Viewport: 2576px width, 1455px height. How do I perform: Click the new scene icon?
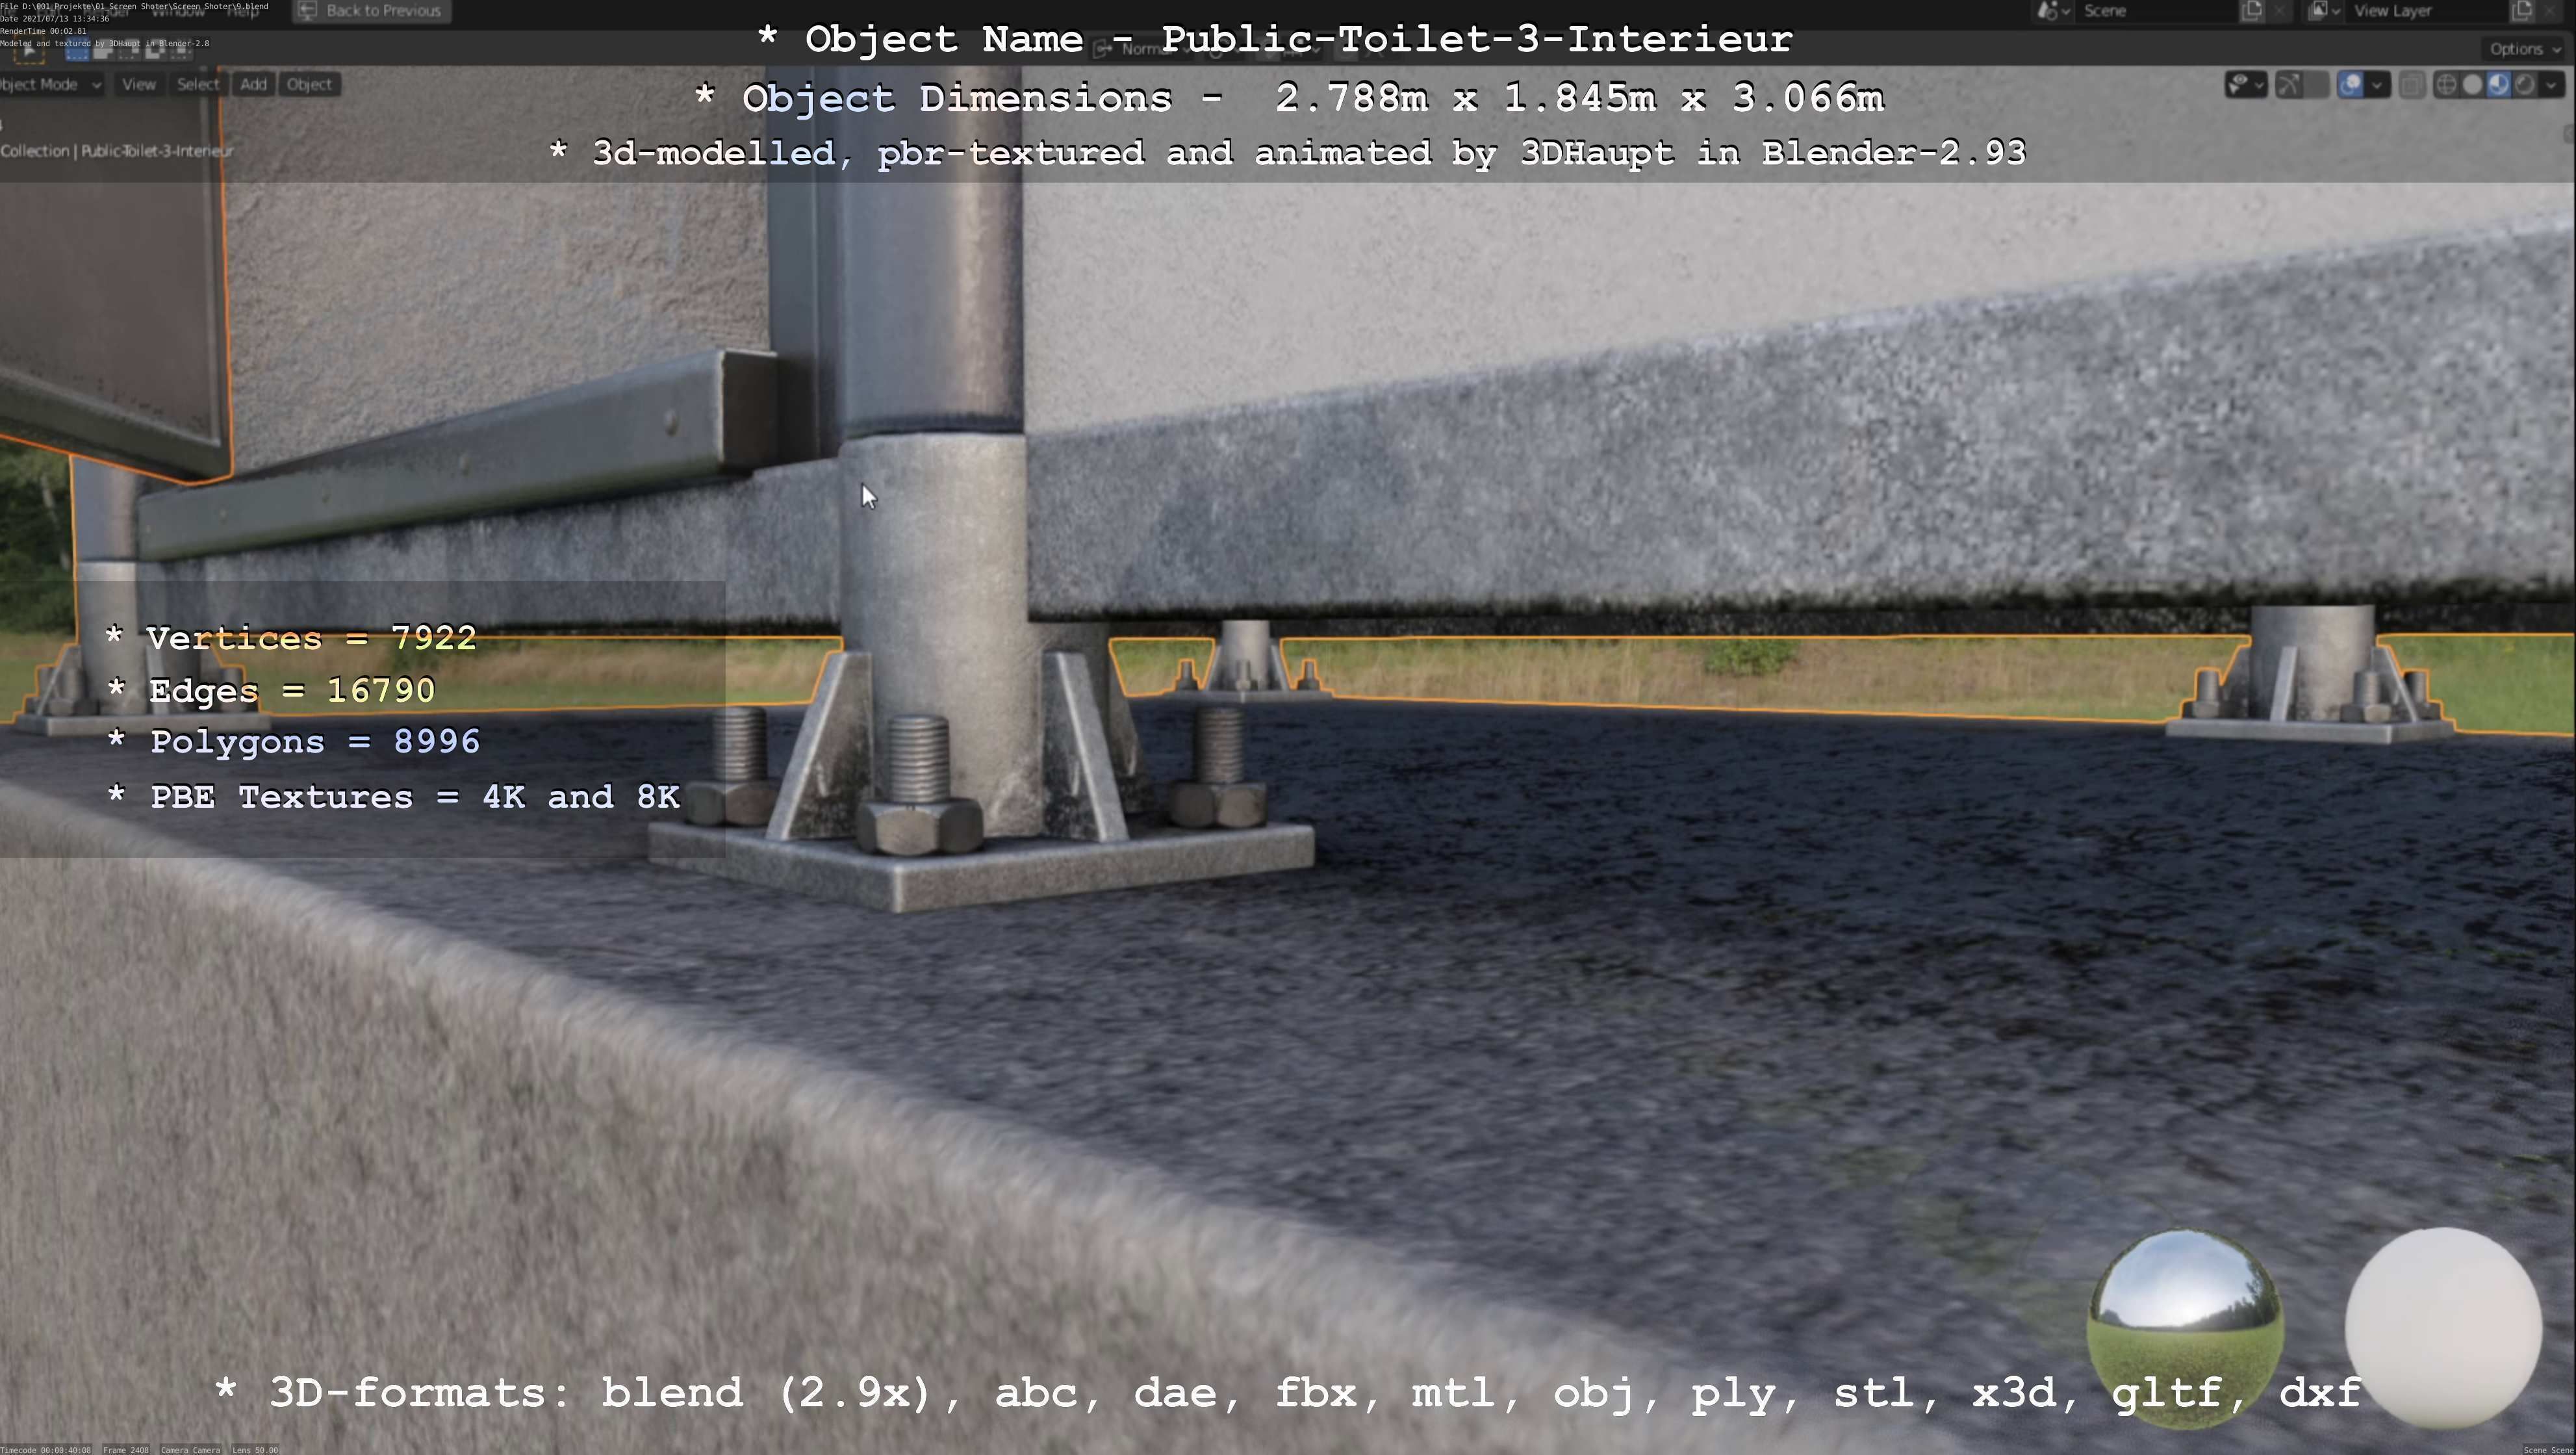(x=2252, y=11)
